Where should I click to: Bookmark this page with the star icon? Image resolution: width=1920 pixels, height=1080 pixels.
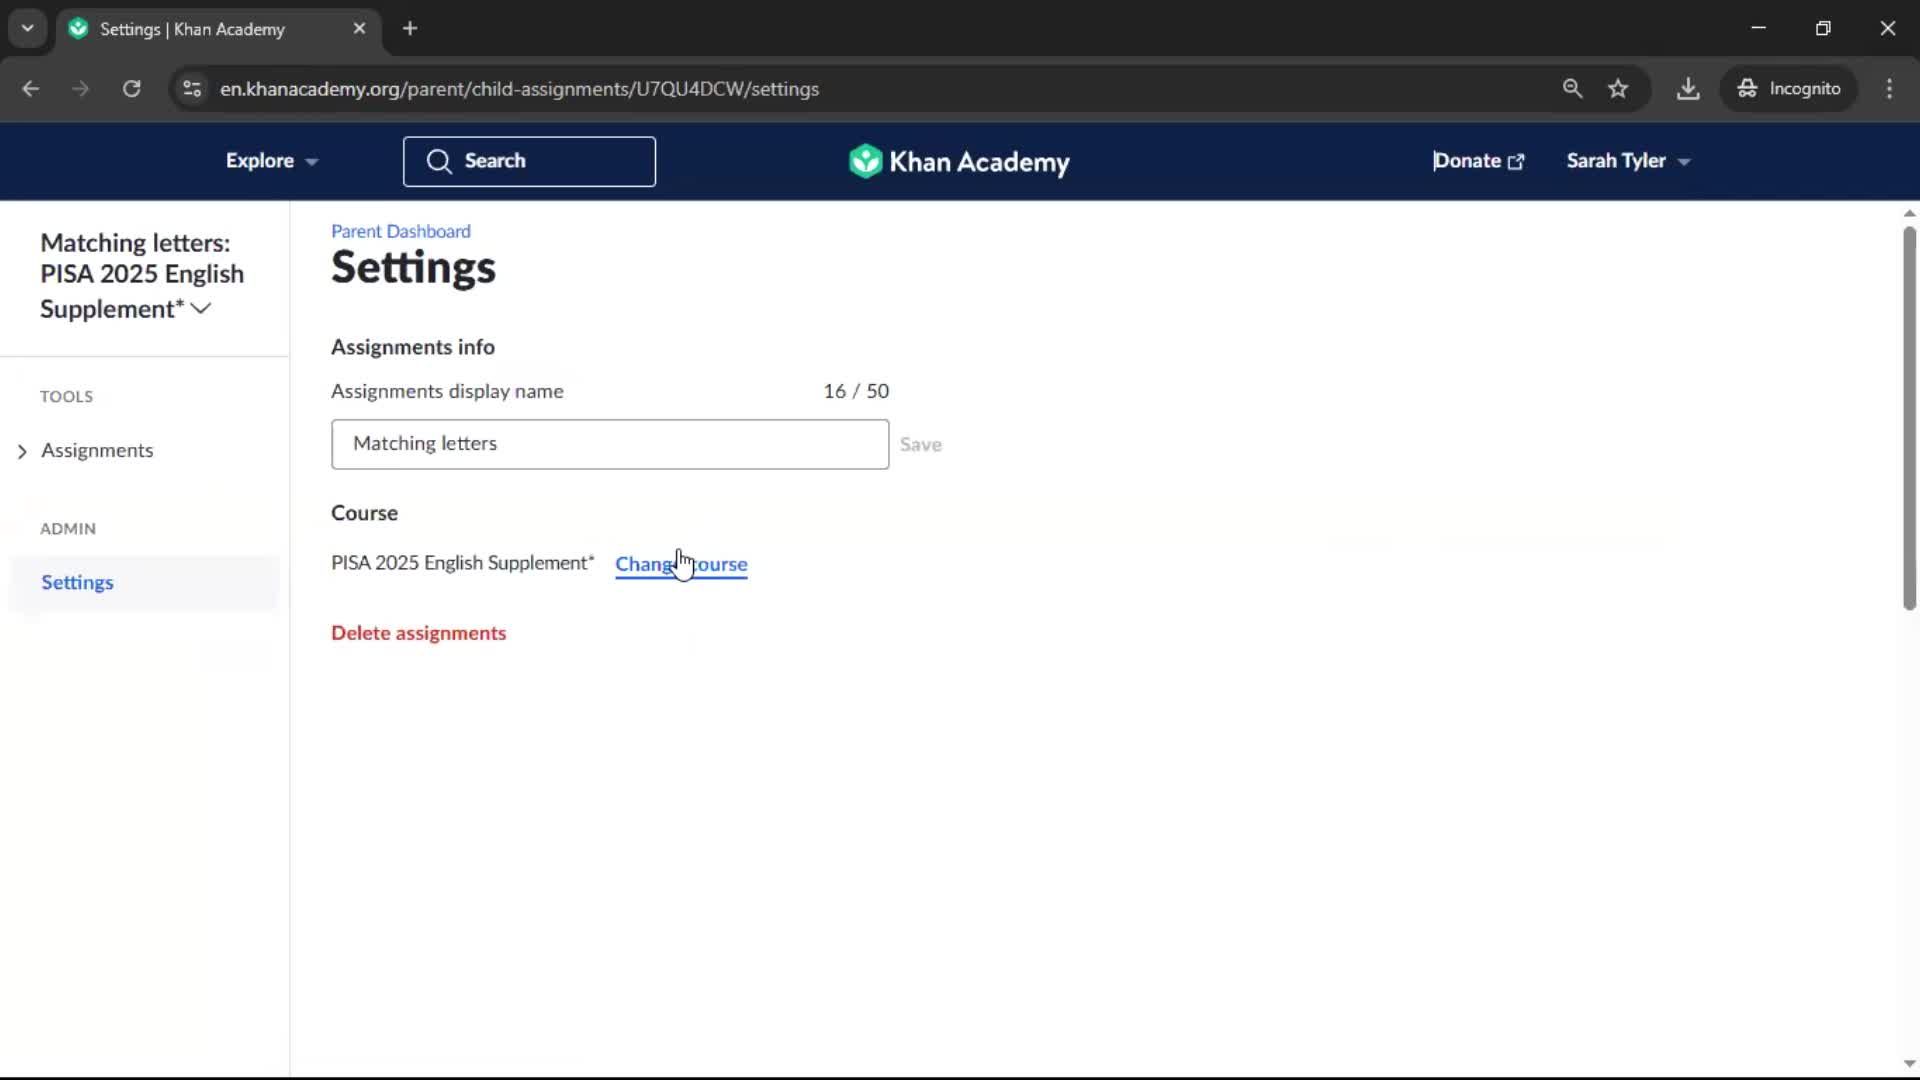[1618, 89]
